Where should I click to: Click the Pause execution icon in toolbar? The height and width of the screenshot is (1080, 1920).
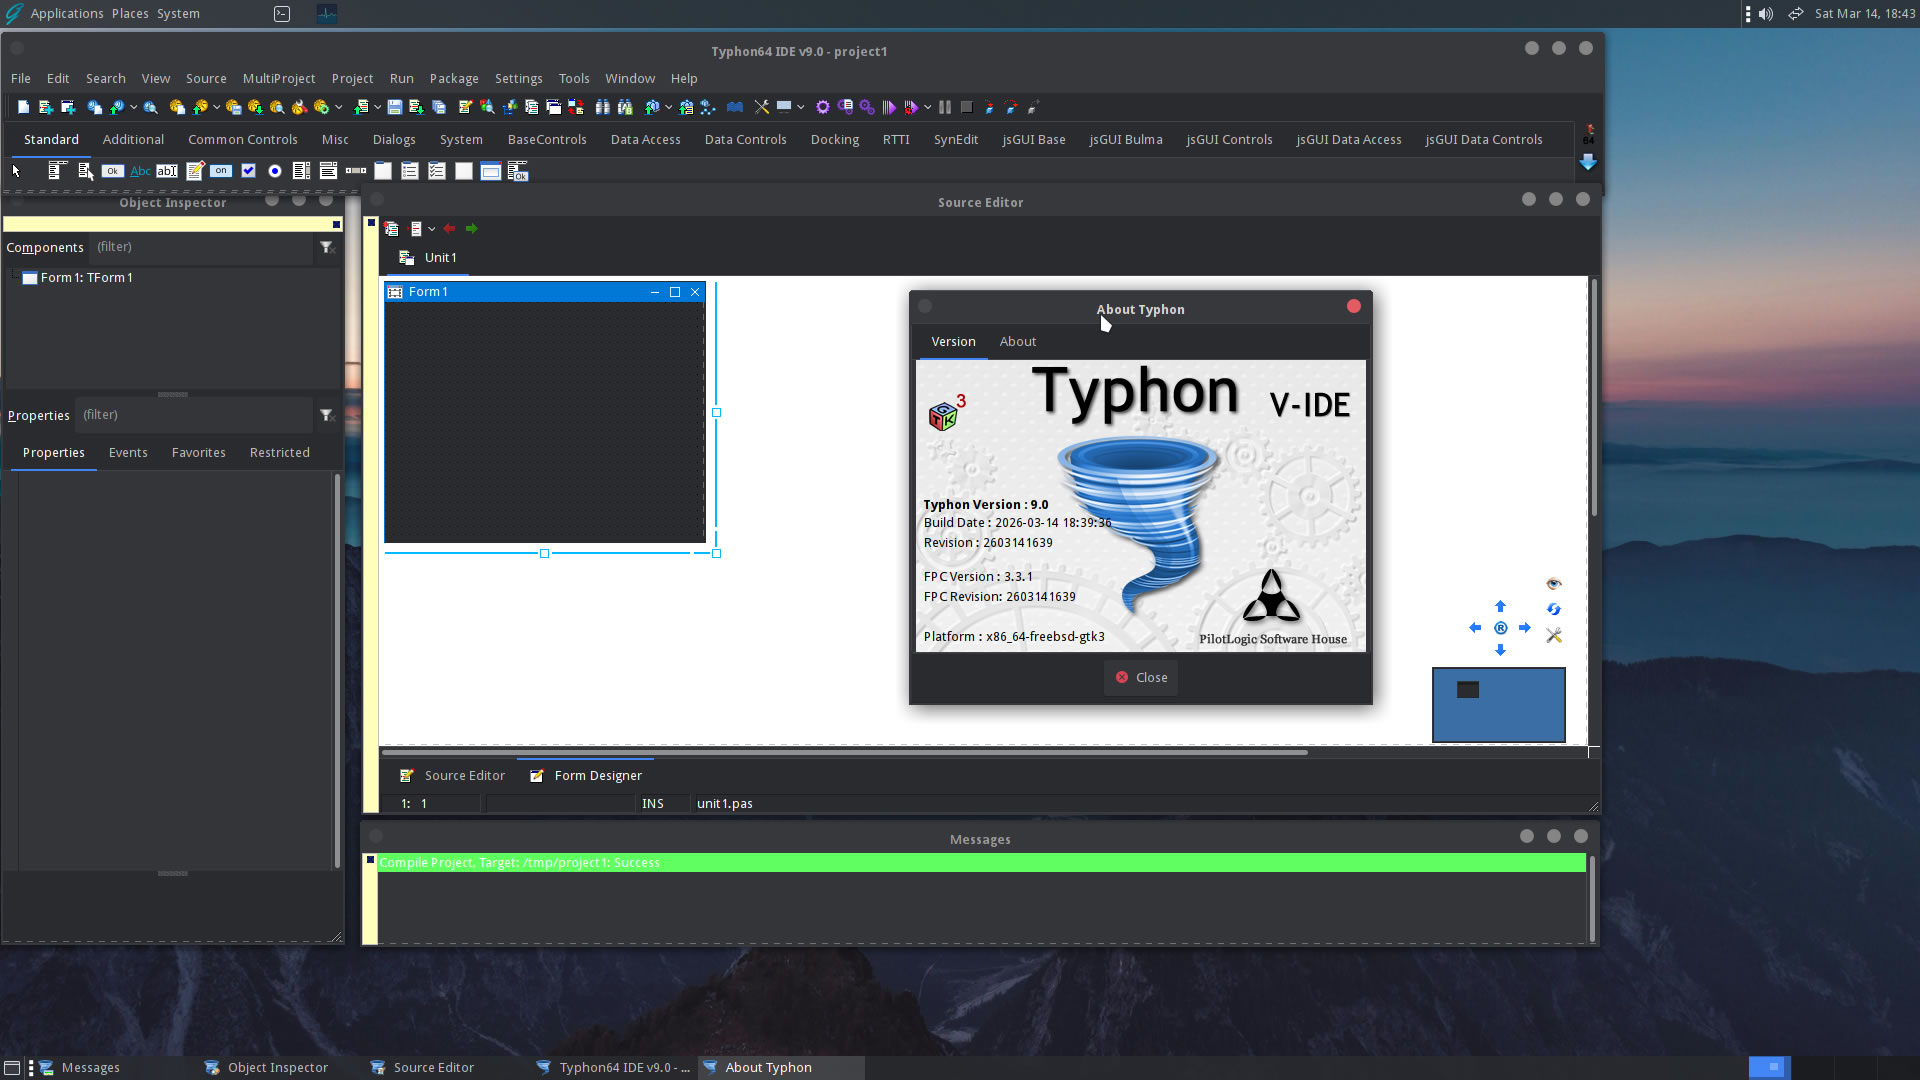click(945, 107)
